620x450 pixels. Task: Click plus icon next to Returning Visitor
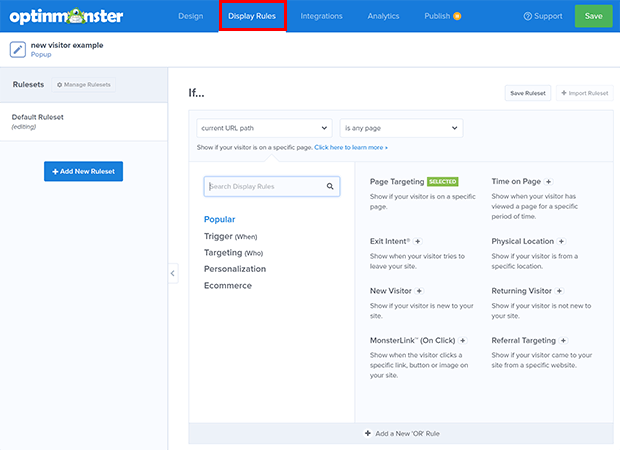tap(562, 291)
